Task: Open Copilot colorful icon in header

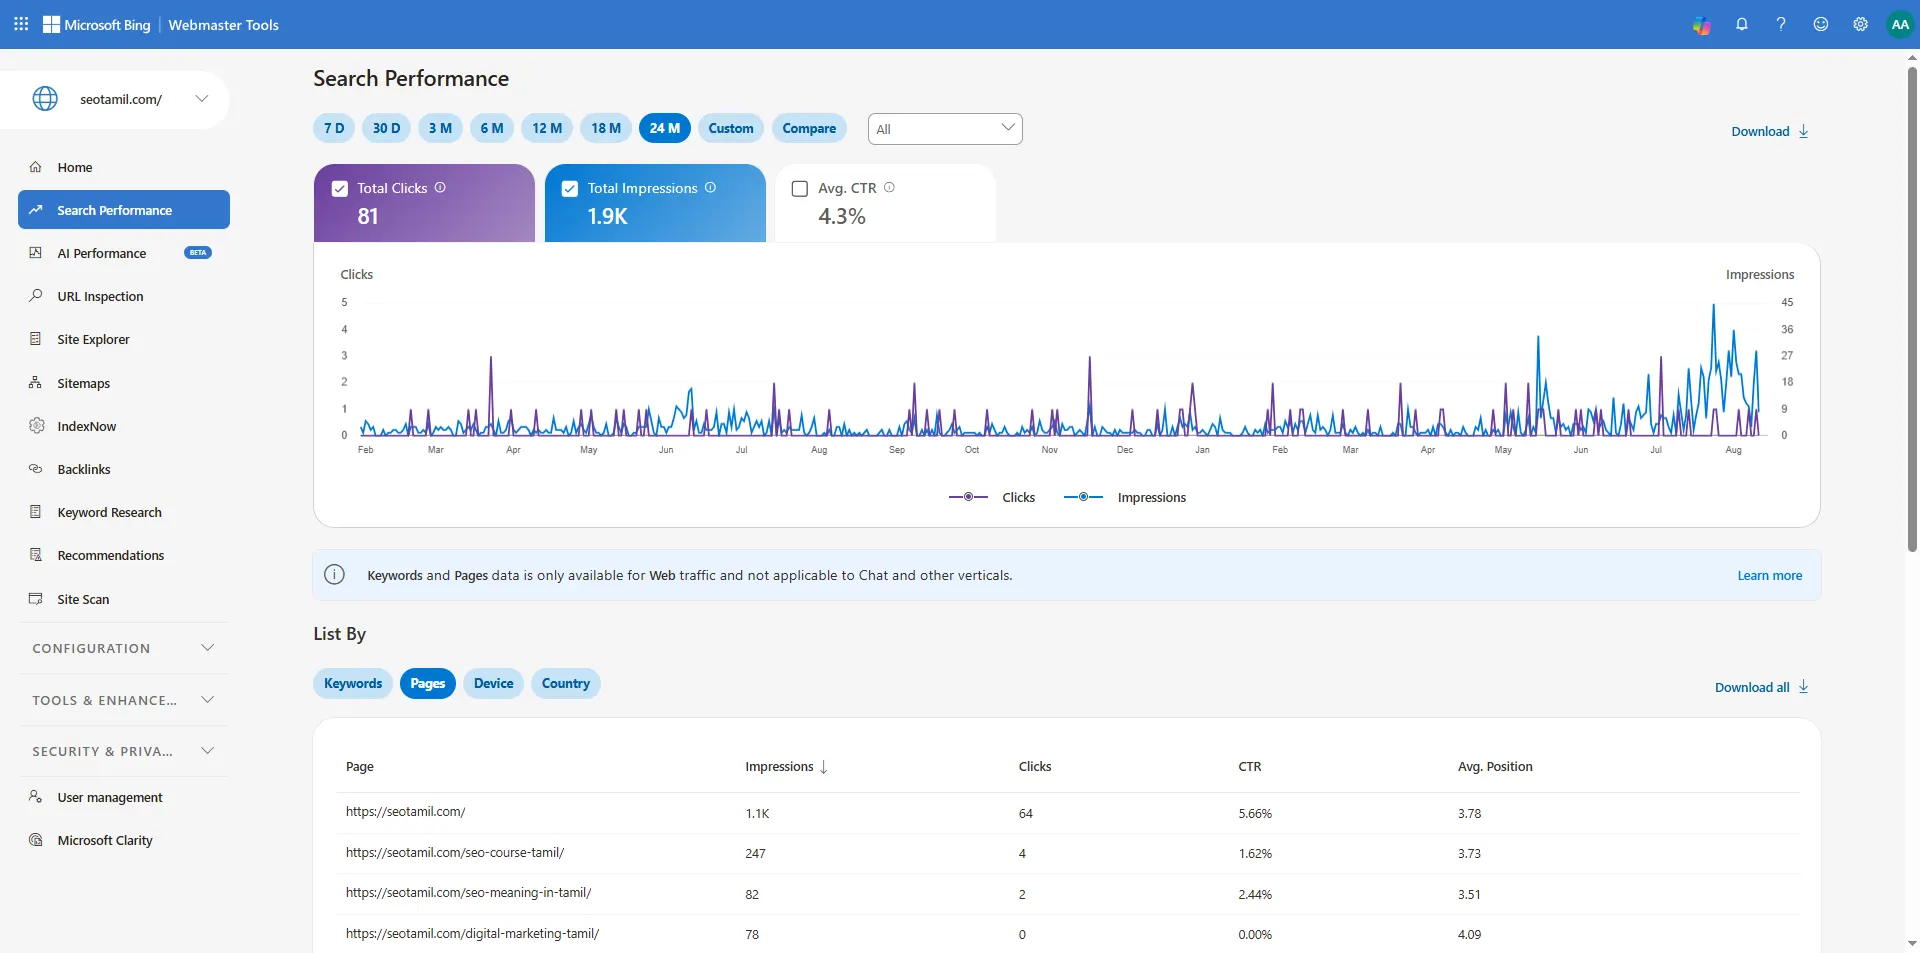Action: (x=1702, y=25)
